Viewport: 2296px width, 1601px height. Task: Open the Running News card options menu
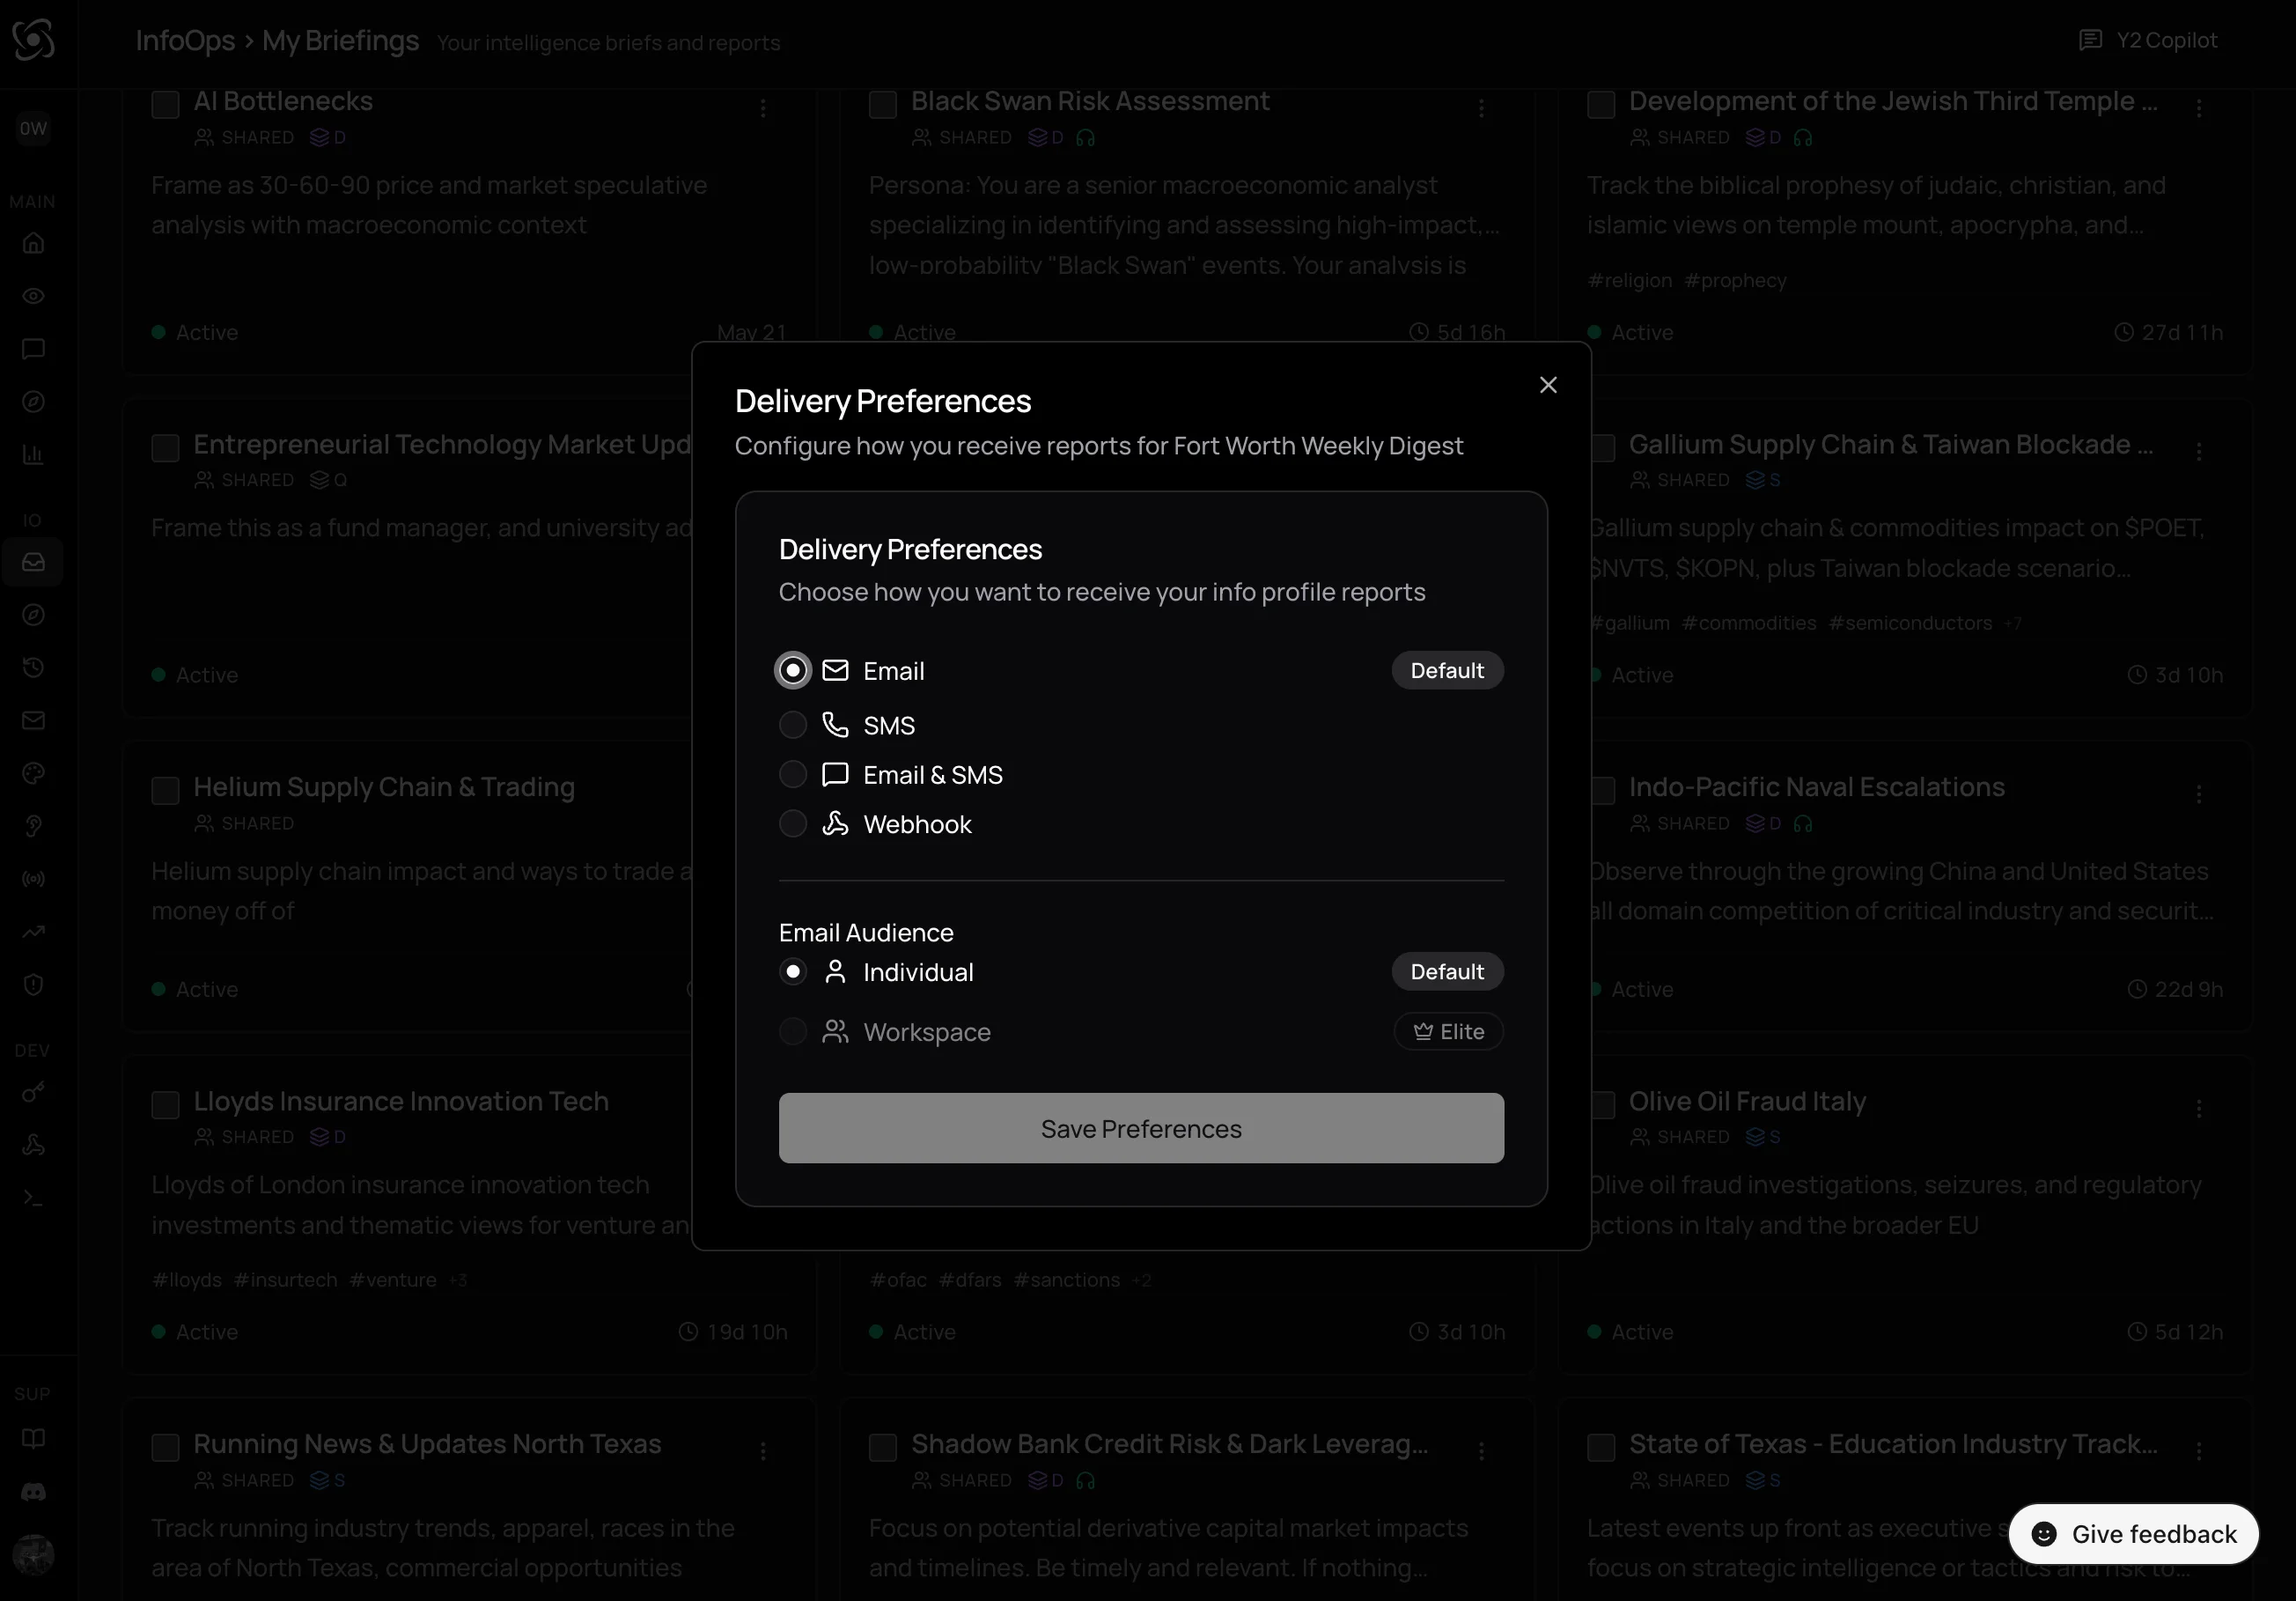(x=763, y=1451)
